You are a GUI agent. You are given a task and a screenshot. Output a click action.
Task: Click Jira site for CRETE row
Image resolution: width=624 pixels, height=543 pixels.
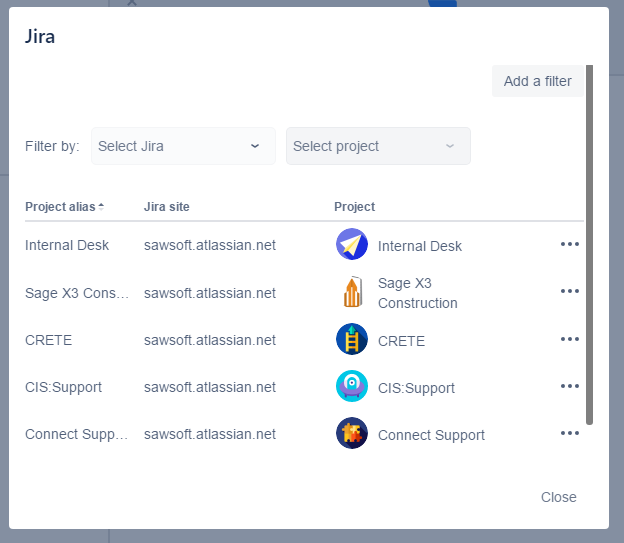(x=210, y=340)
